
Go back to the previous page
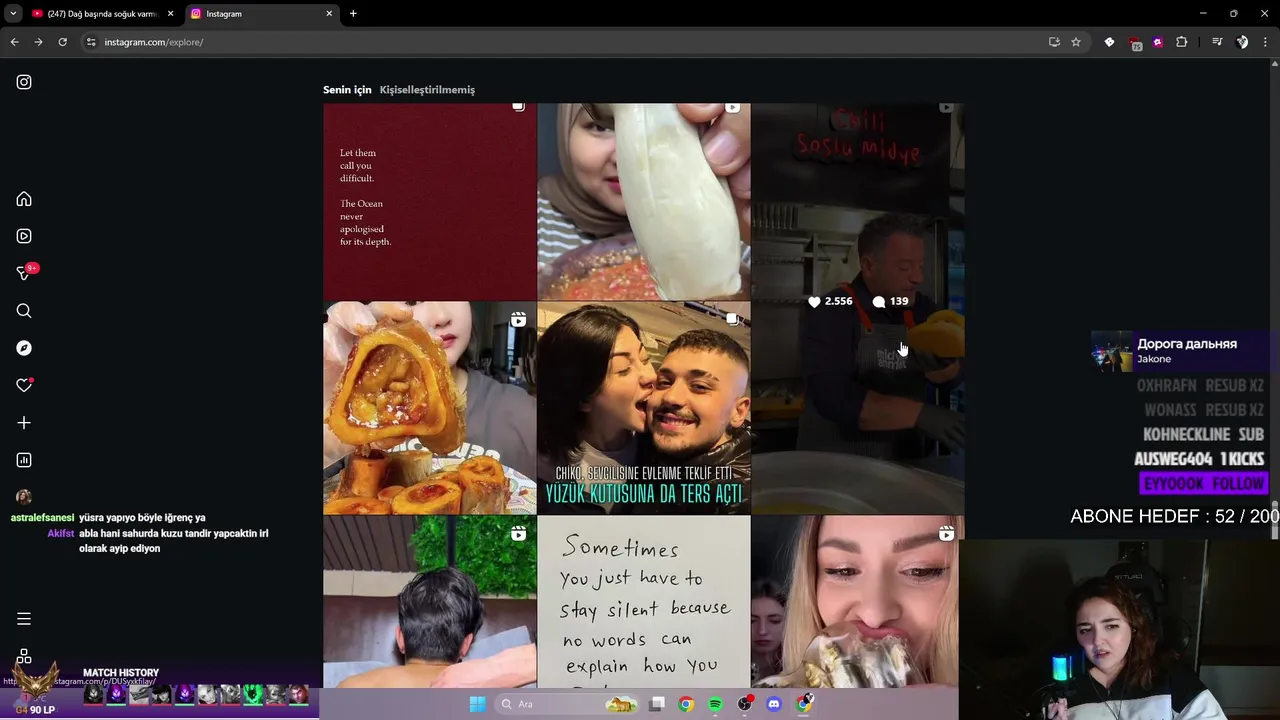click(x=14, y=42)
